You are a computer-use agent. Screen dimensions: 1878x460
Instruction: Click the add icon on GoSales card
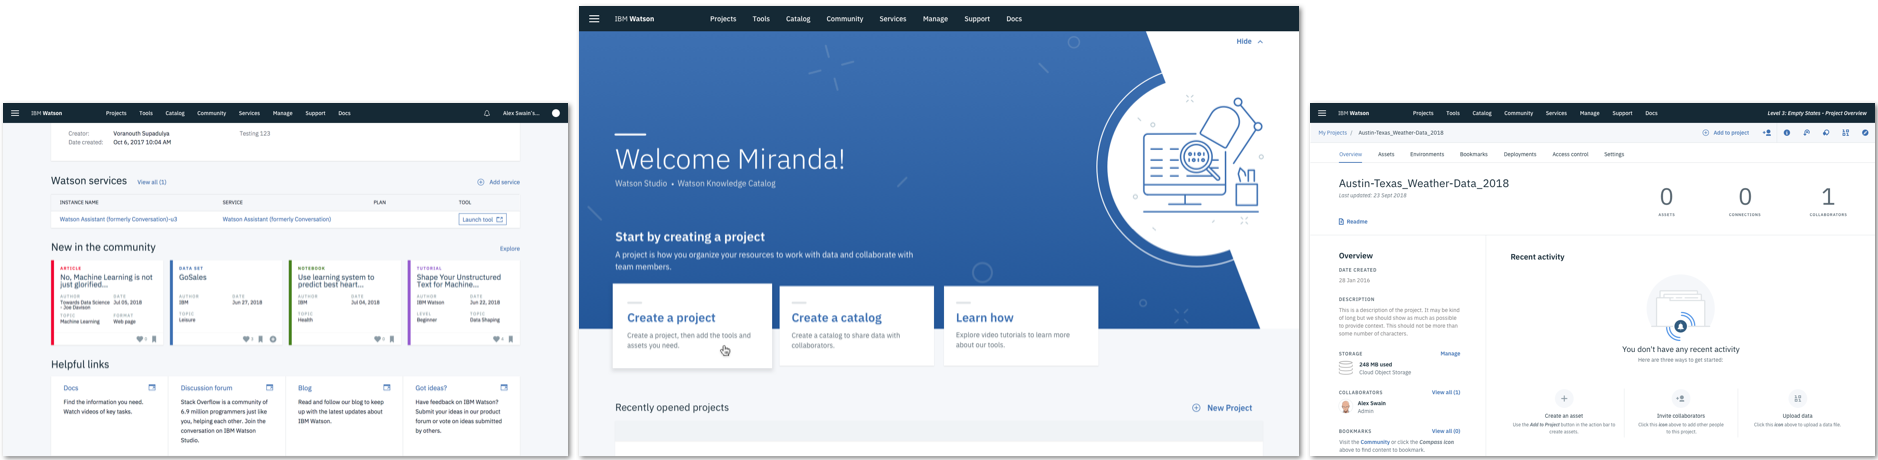click(x=273, y=339)
